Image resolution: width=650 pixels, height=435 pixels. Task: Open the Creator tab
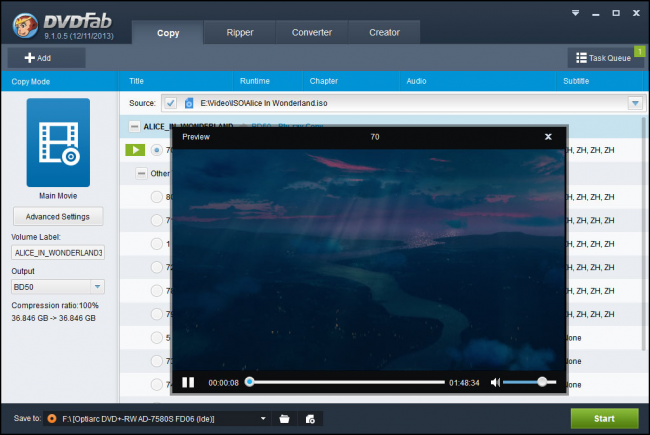click(x=384, y=32)
